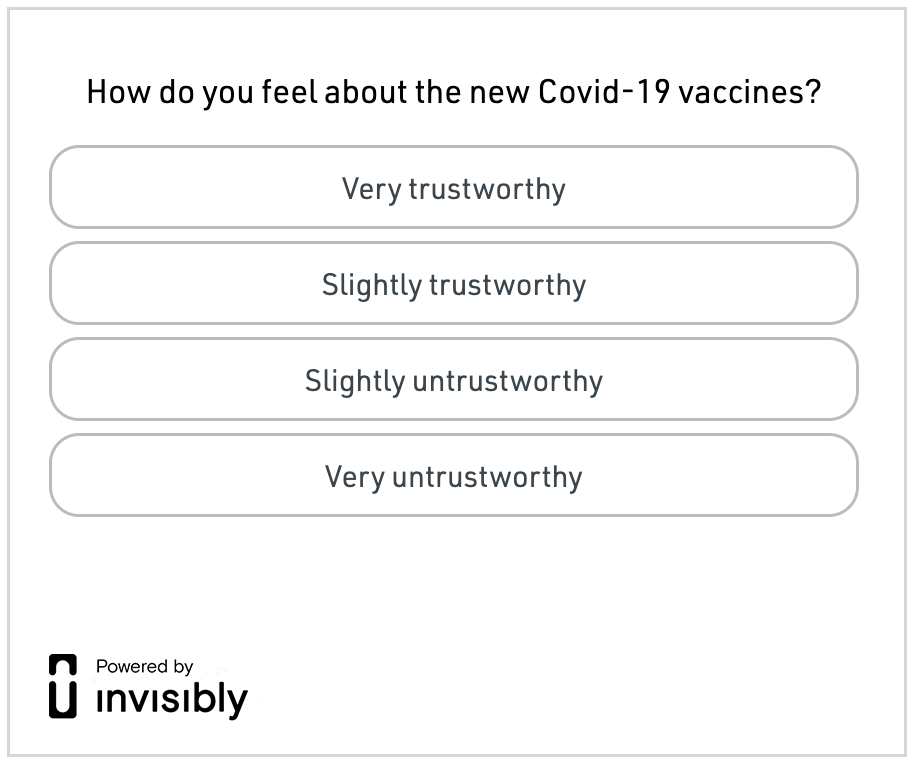Click the black bracket-shaped Invisibly symbol
This screenshot has height=765, width=913.
[63, 686]
